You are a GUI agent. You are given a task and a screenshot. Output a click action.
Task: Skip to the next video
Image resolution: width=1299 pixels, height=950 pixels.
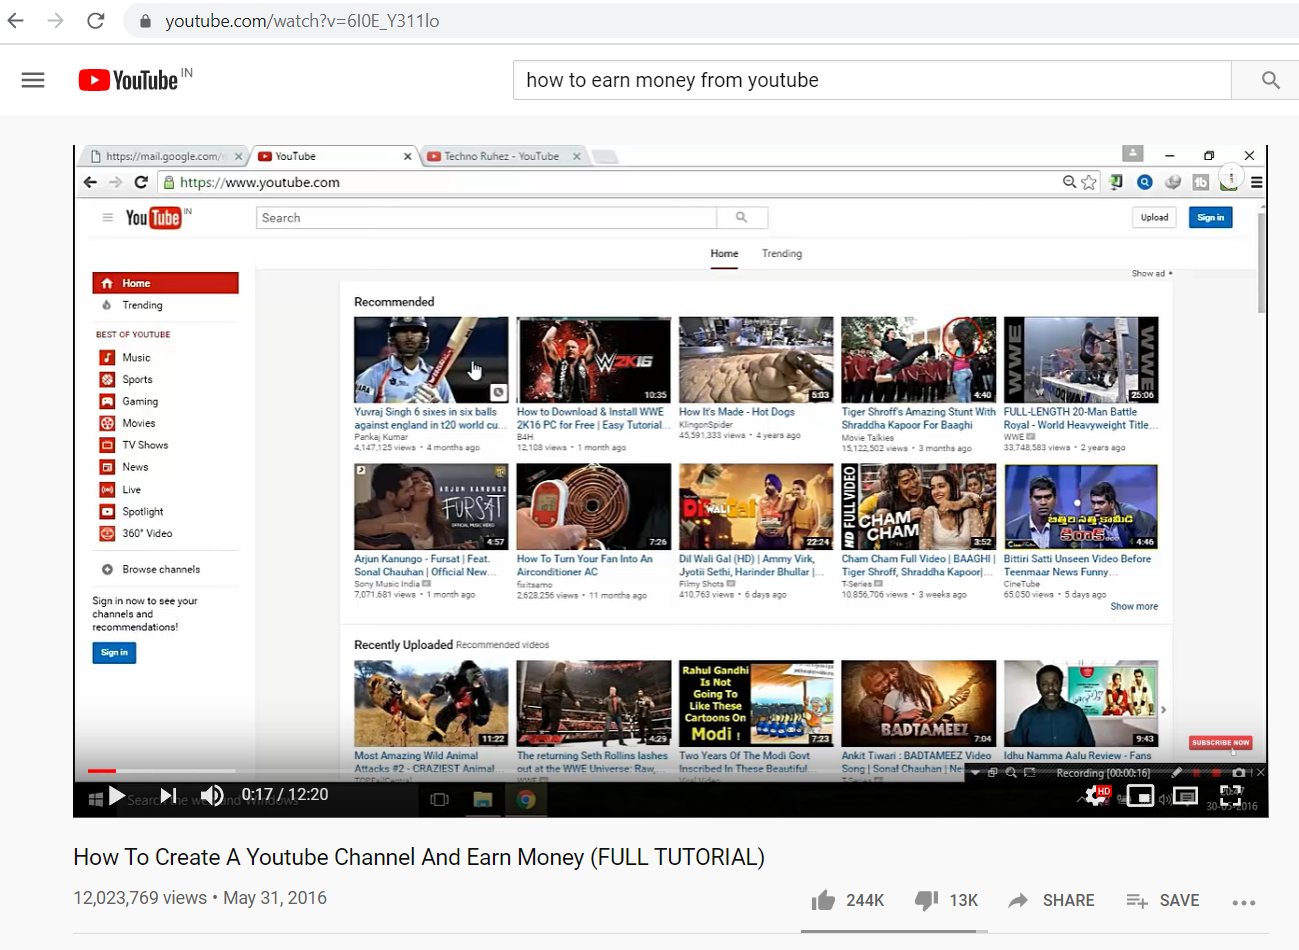pyautogui.click(x=168, y=796)
